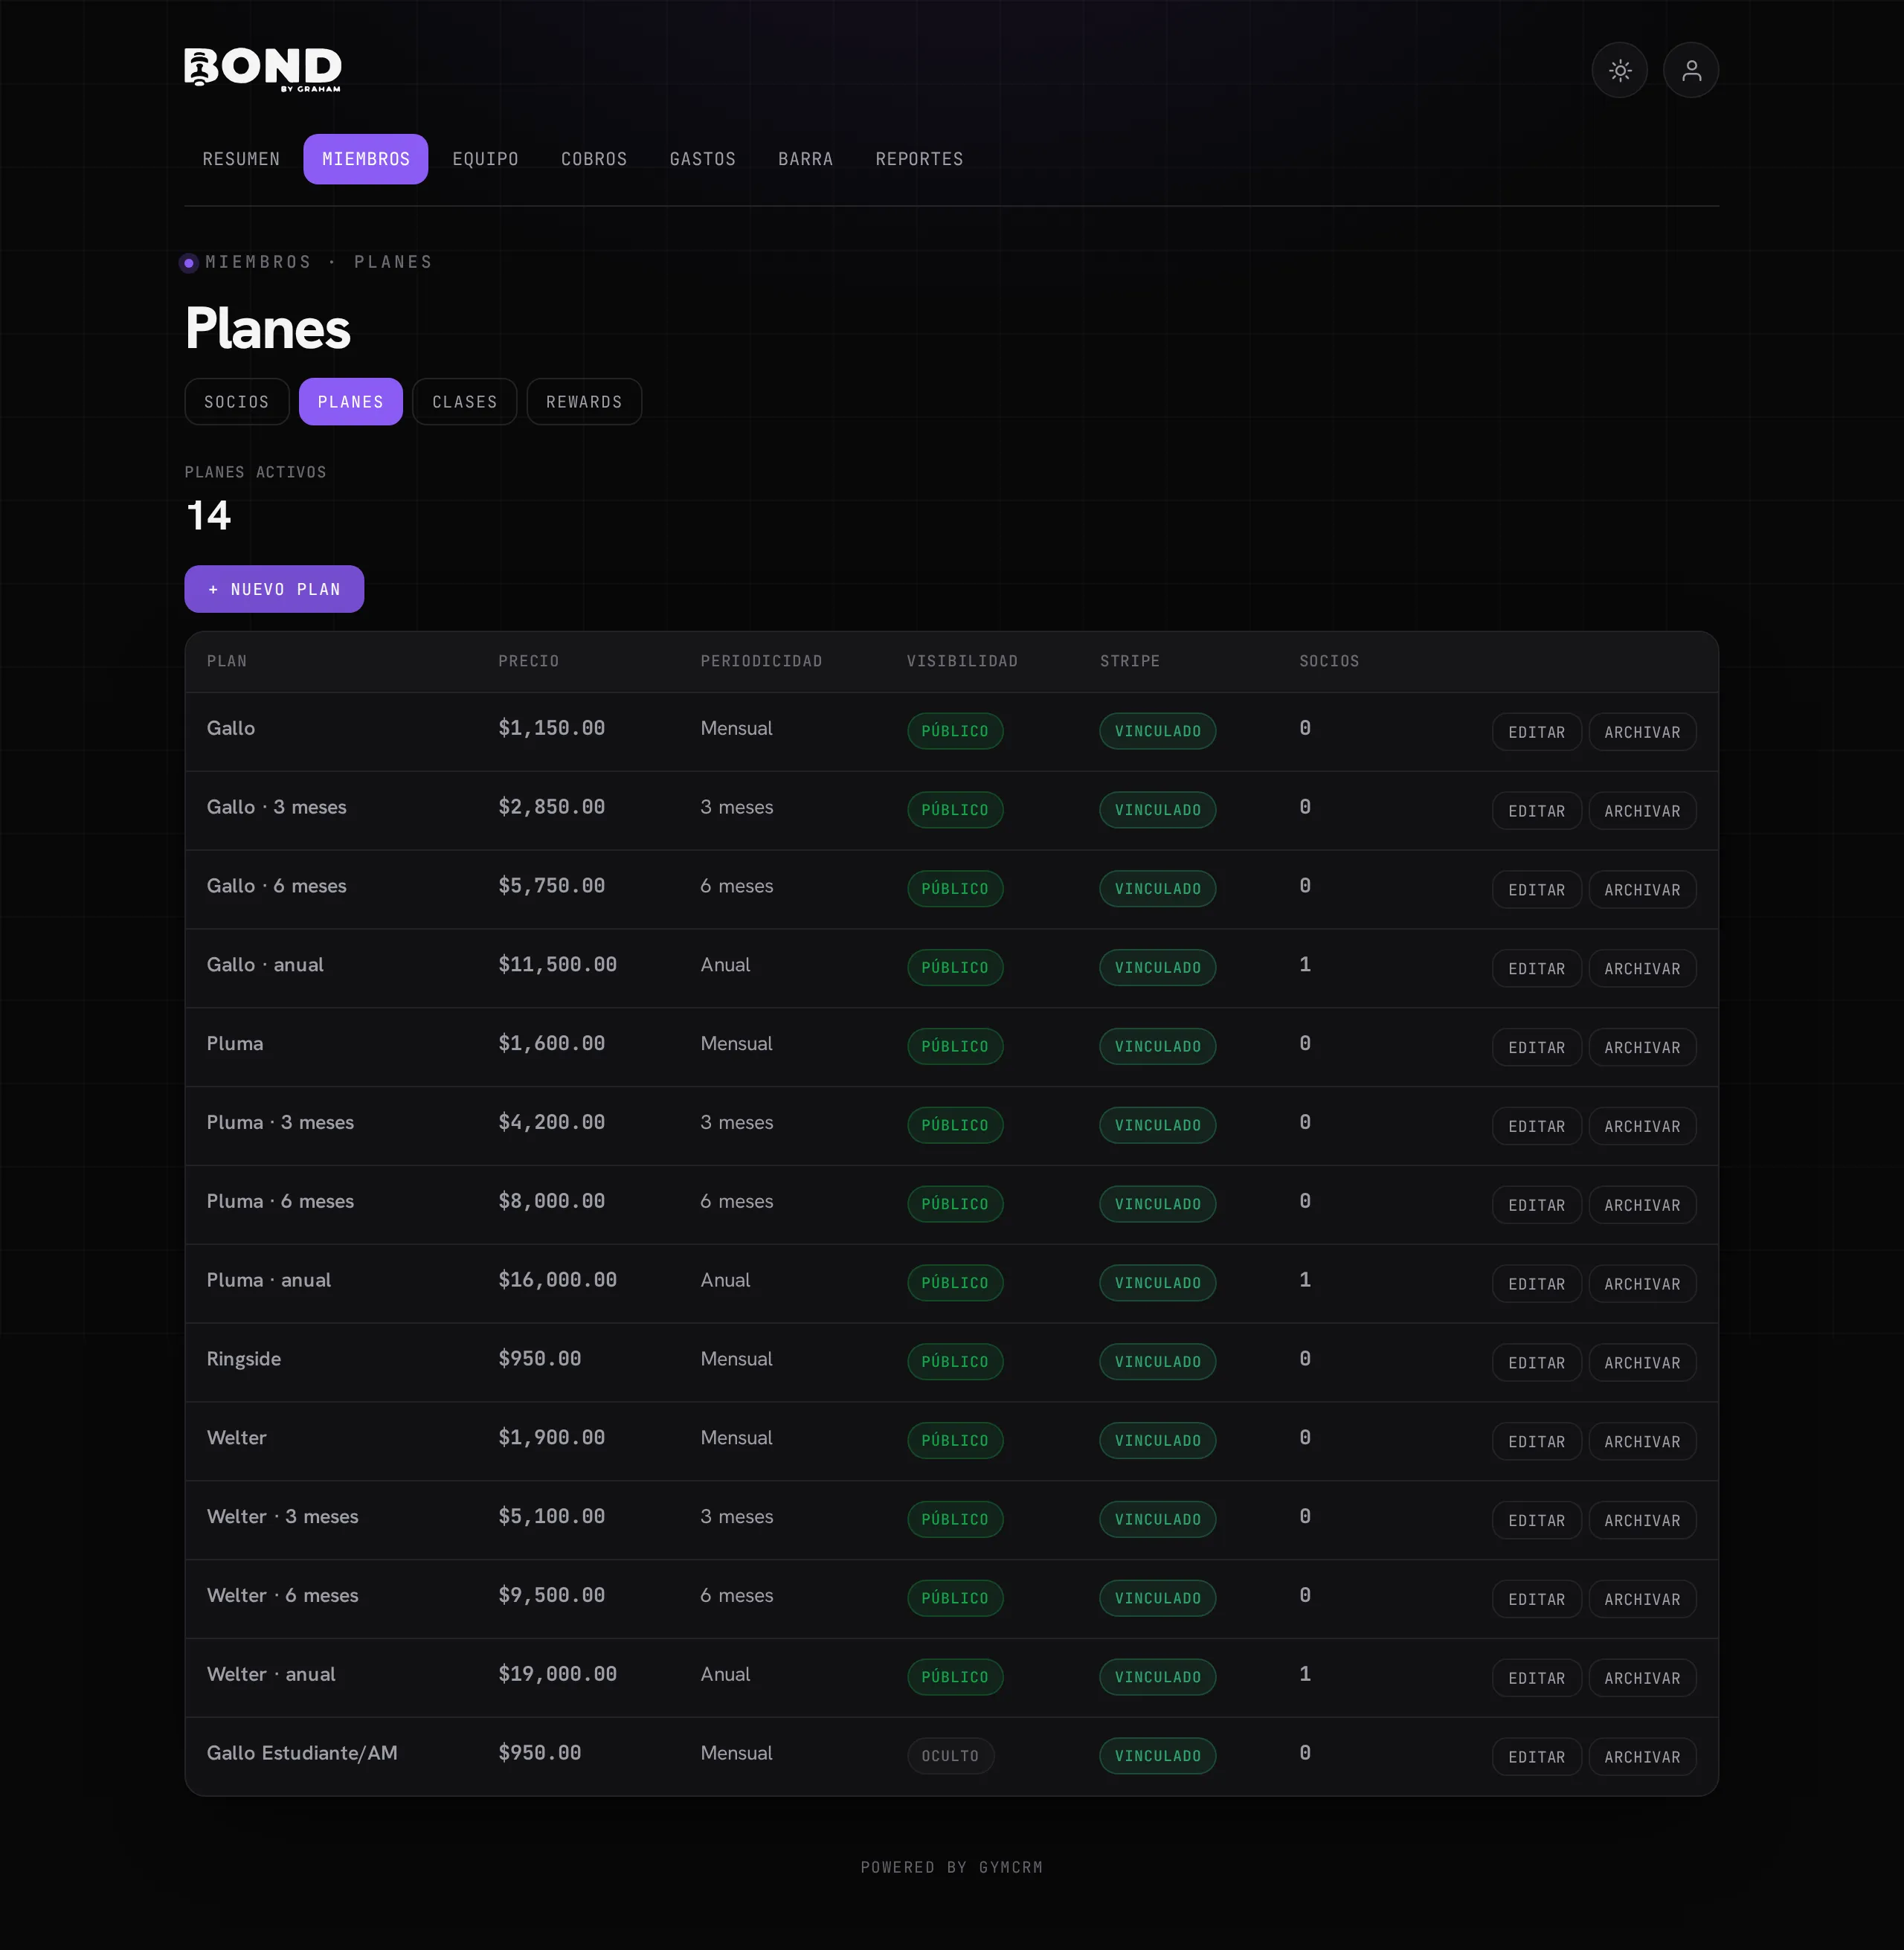The image size is (1904, 1950).
Task: Open the Rewards sub-tab
Action: point(584,402)
